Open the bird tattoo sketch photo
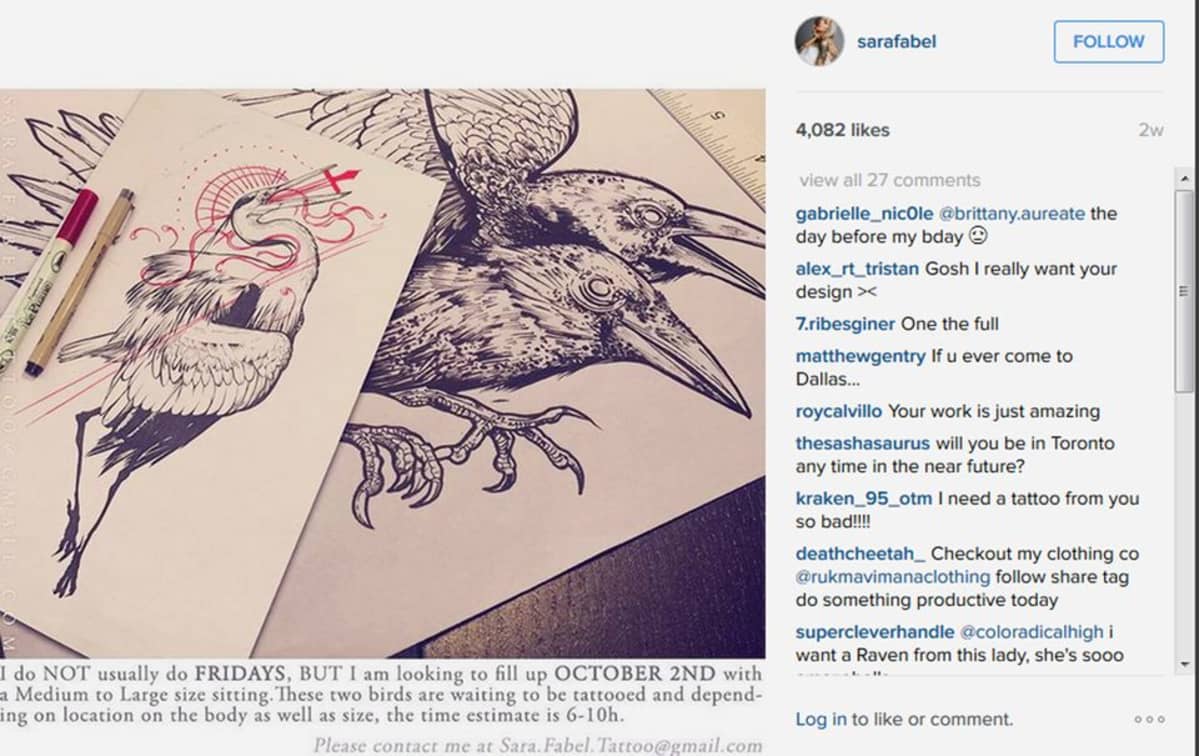 click(x=382, y=373)
